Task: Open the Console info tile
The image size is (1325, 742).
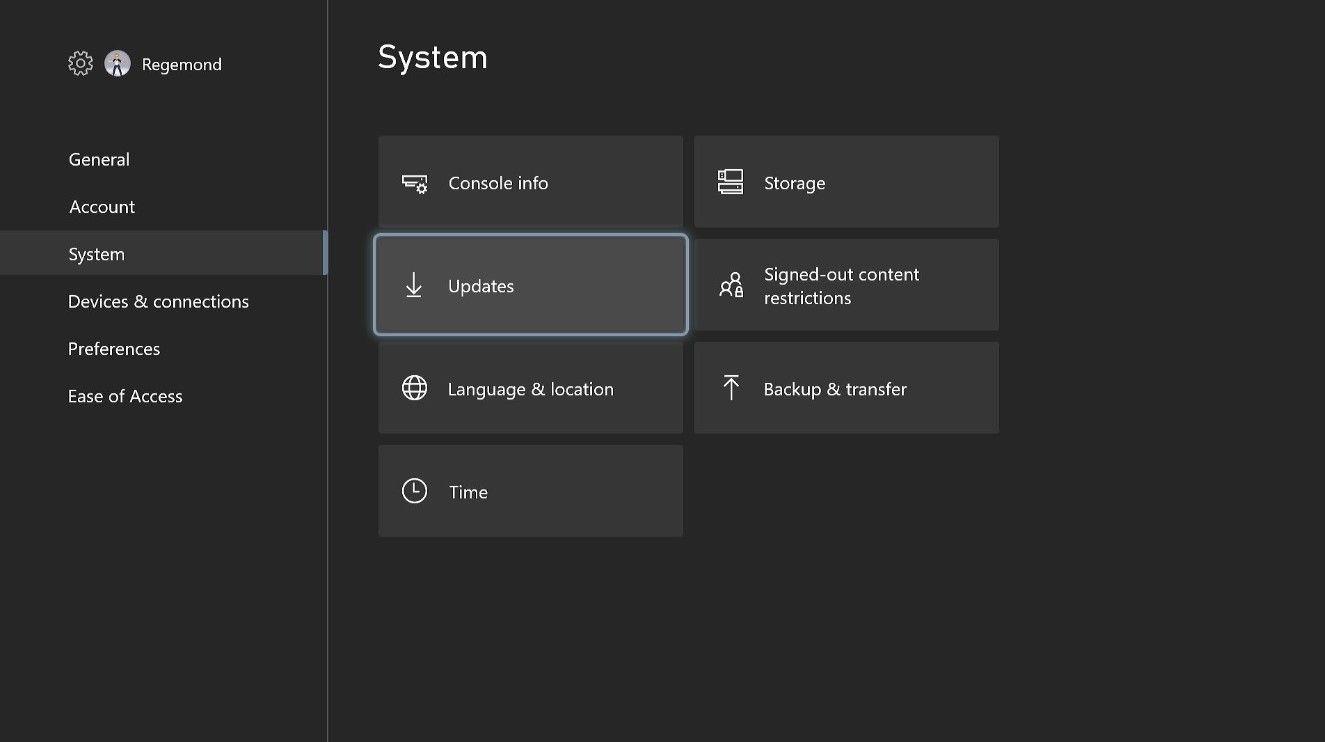Action: click(530, 182)
